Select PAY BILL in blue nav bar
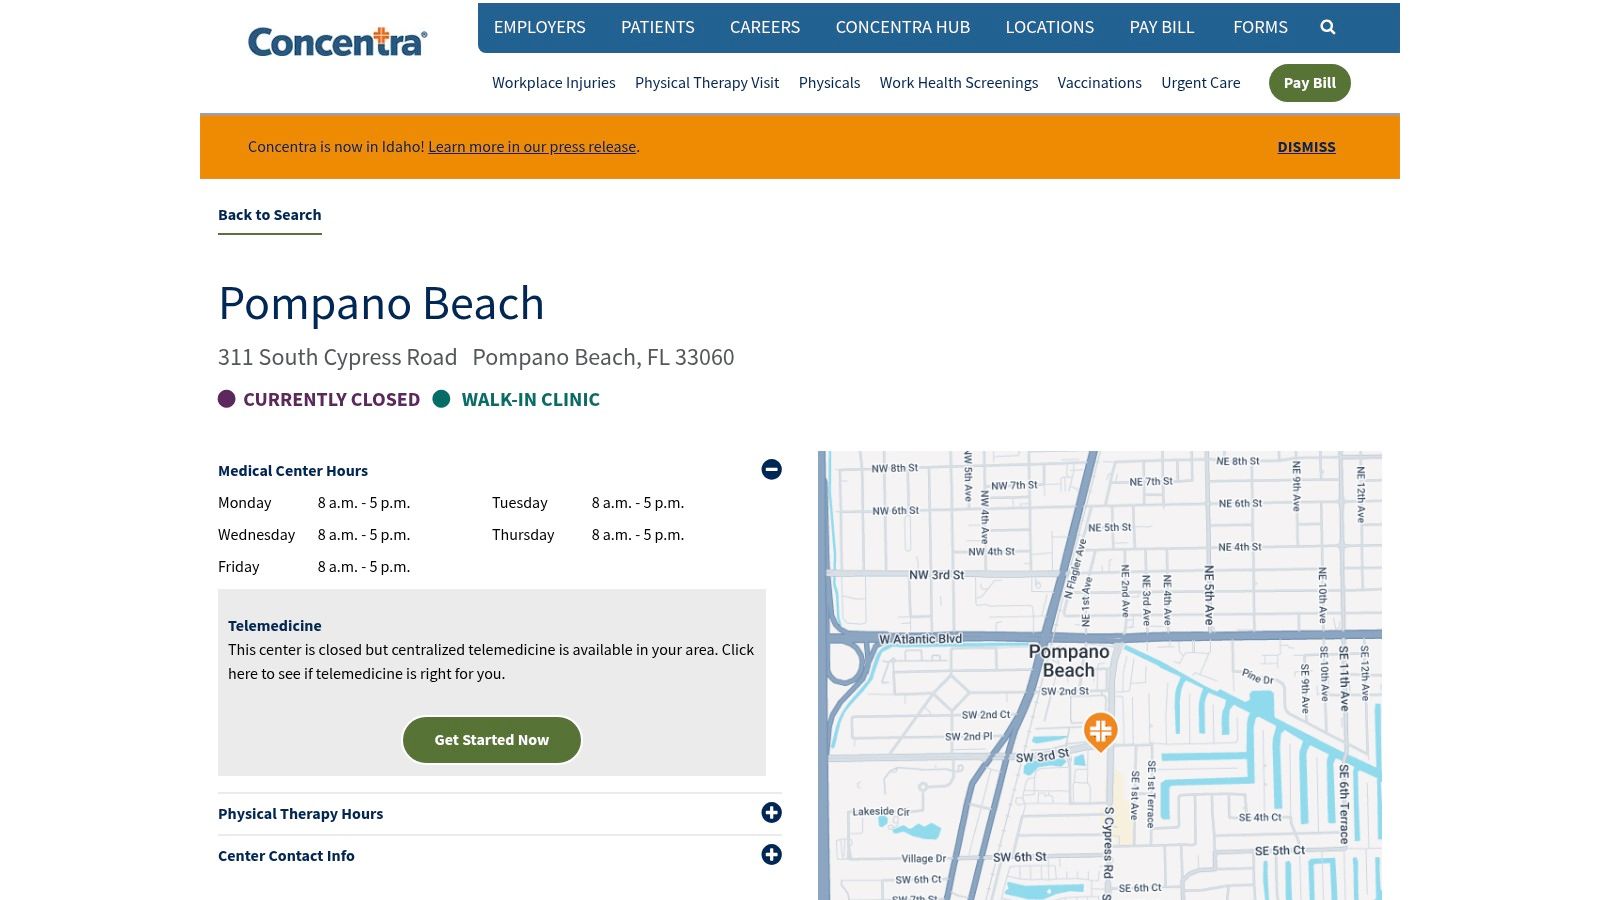The image size is (1600, 900). [1162, 27]
